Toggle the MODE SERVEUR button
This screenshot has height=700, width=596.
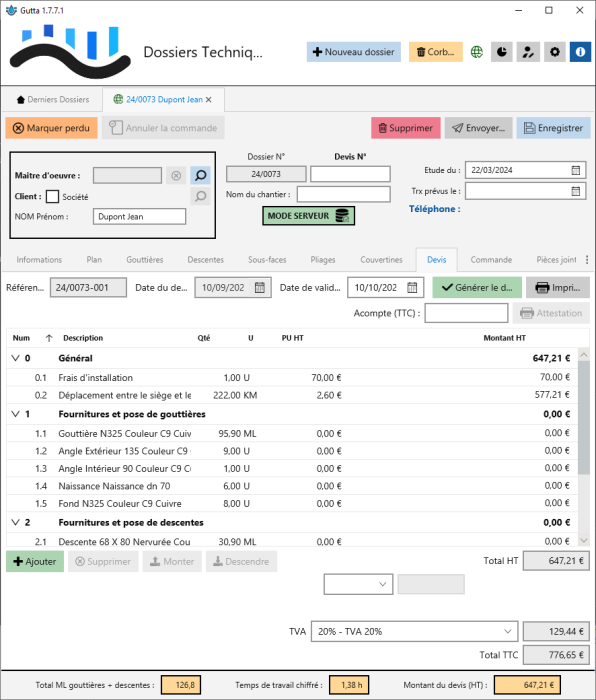308,216
